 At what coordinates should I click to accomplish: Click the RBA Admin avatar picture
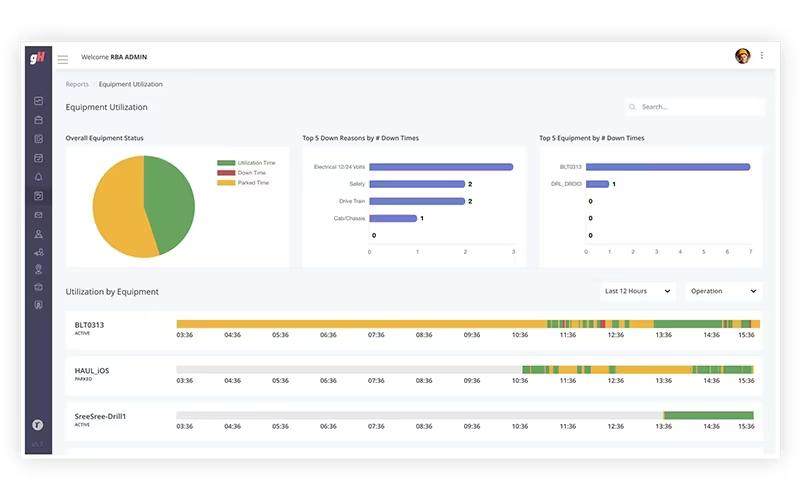tap(742, 56)
